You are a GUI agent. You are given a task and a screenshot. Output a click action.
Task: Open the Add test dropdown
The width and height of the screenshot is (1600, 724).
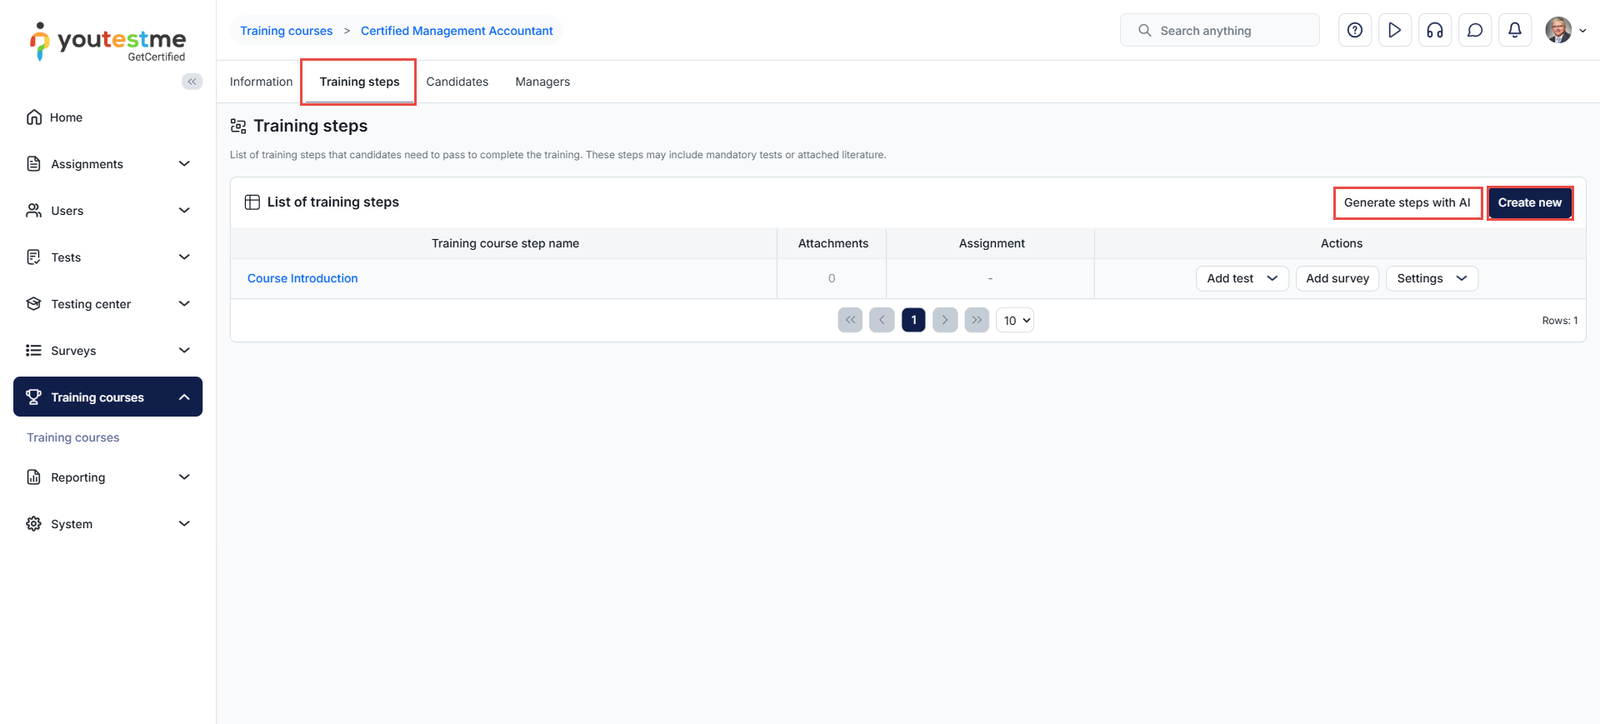pos(1242,278)
